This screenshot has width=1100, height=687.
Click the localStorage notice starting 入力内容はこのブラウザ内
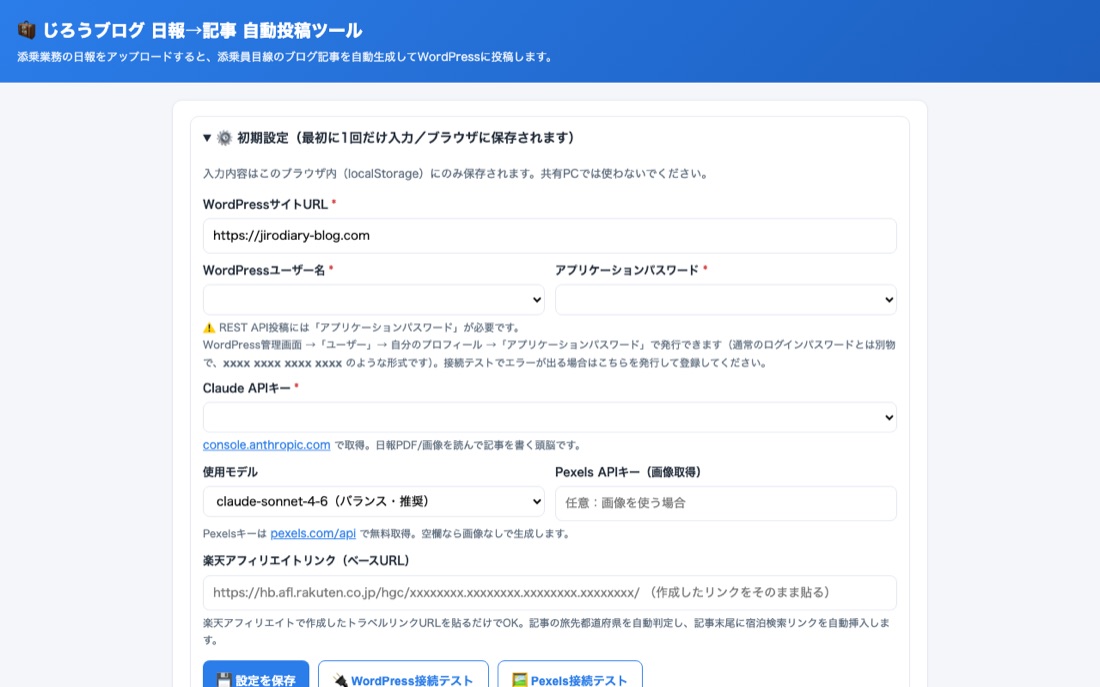pyautogui.click(x=457, y=173)
